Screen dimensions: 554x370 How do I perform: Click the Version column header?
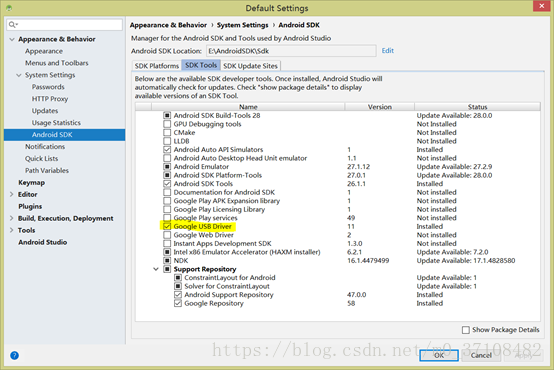click(379, 107)
